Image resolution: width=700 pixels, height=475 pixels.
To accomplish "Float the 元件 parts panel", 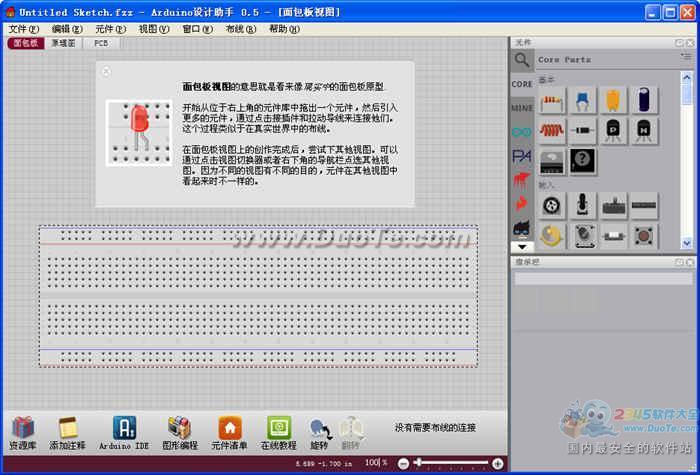I will click(x=679, y=43).
